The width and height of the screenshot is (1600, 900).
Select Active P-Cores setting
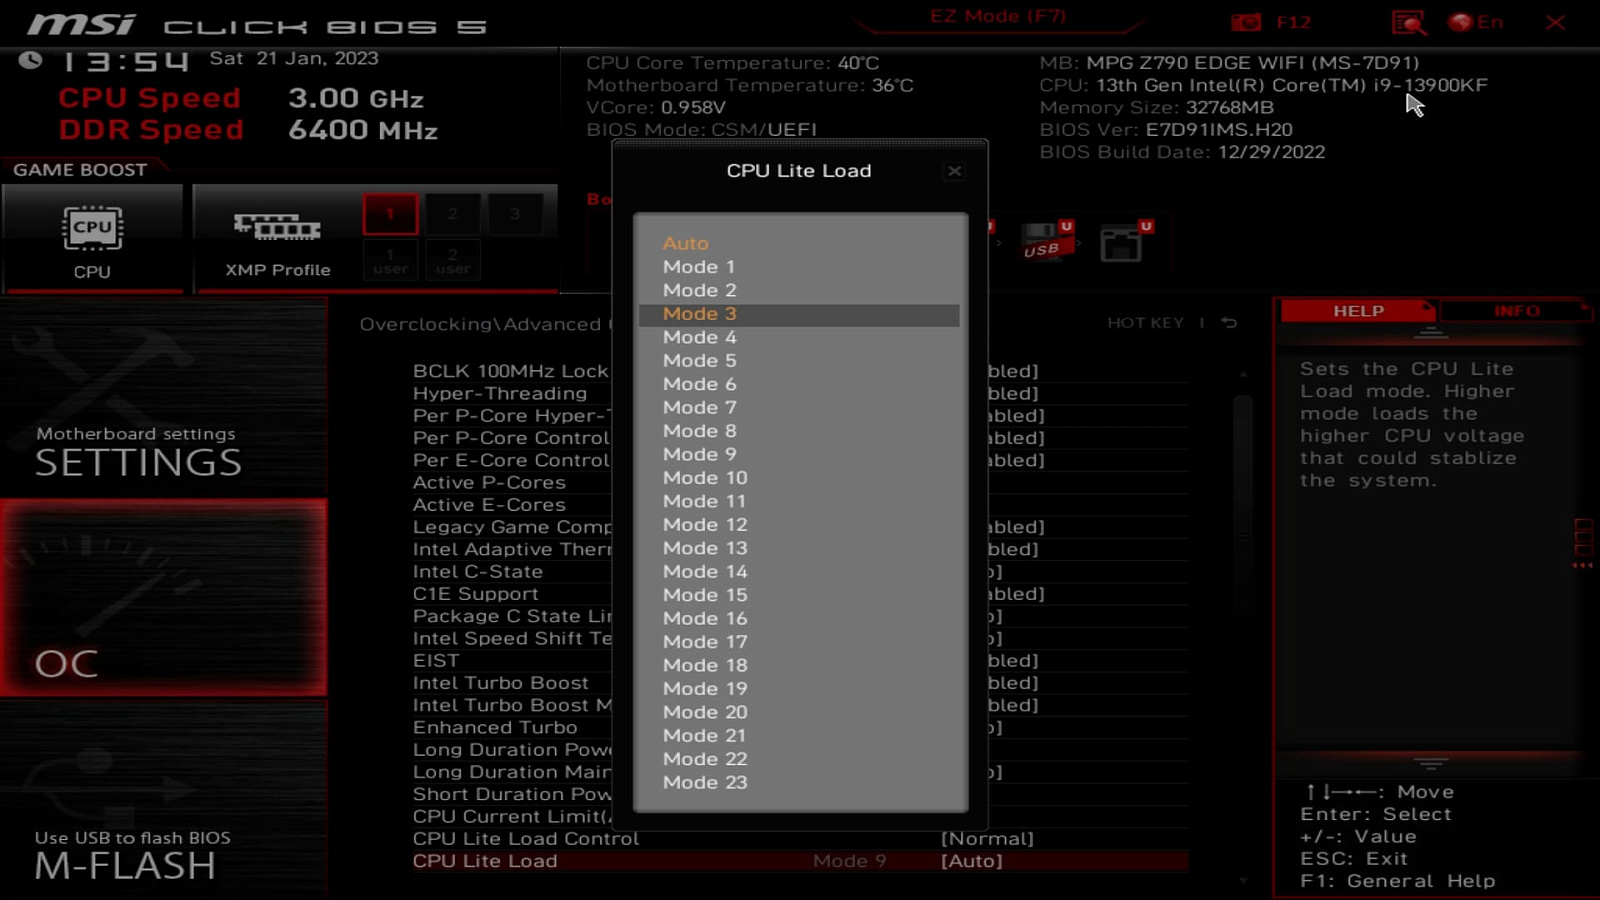click(x=489, y=483)
